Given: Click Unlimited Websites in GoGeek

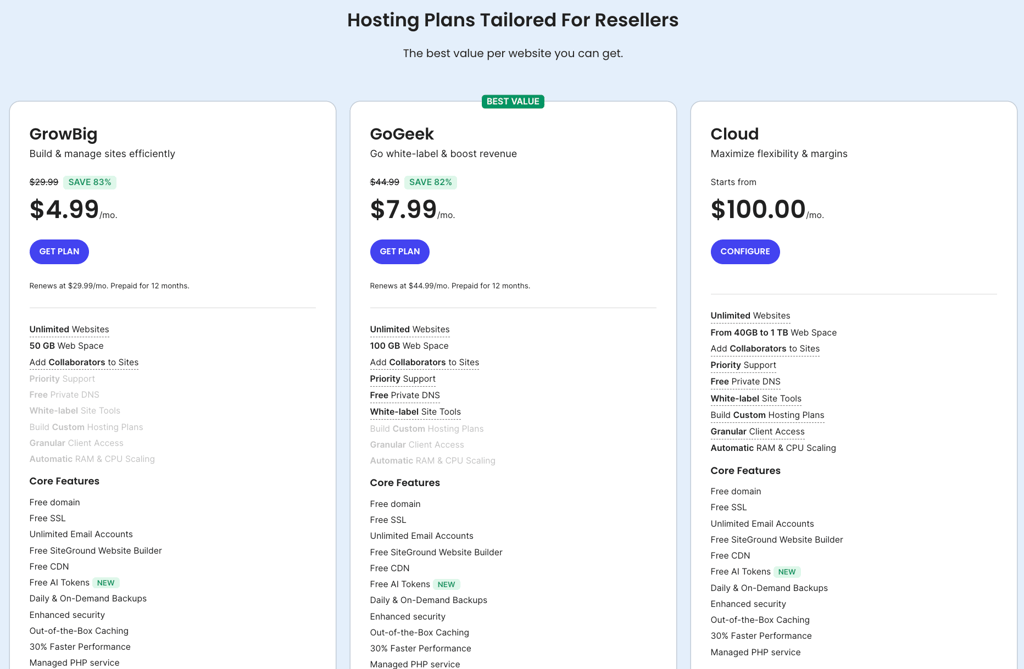Looking at the screenshot, I should click(409, 329).
